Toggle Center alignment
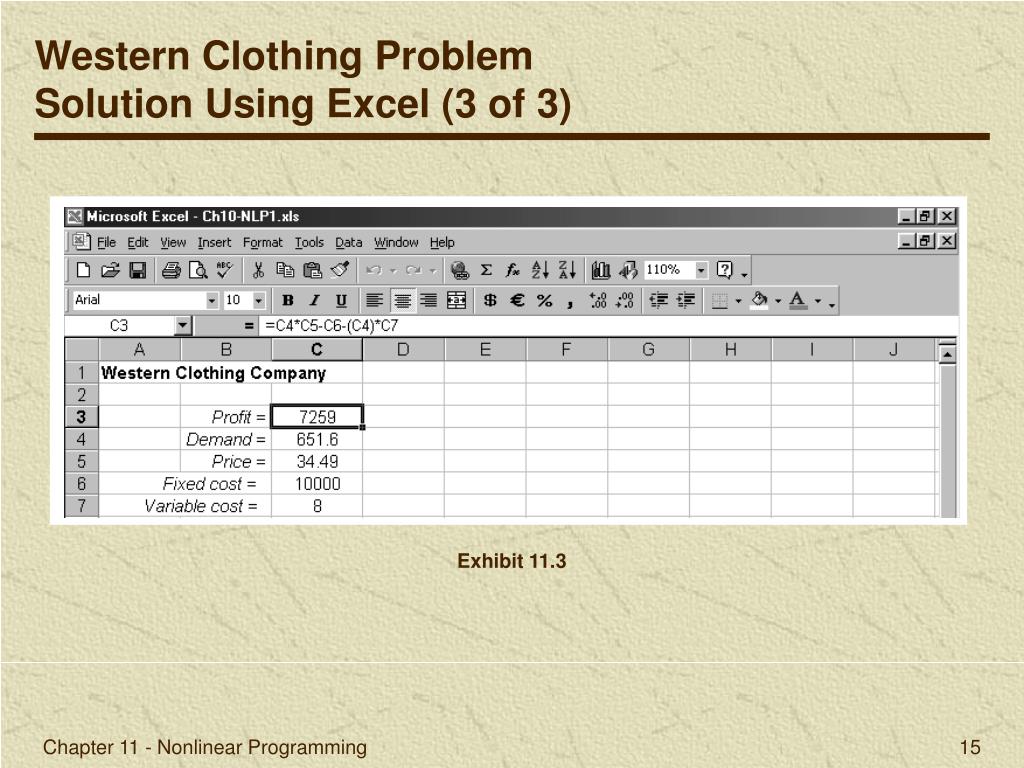 (402, 300)
